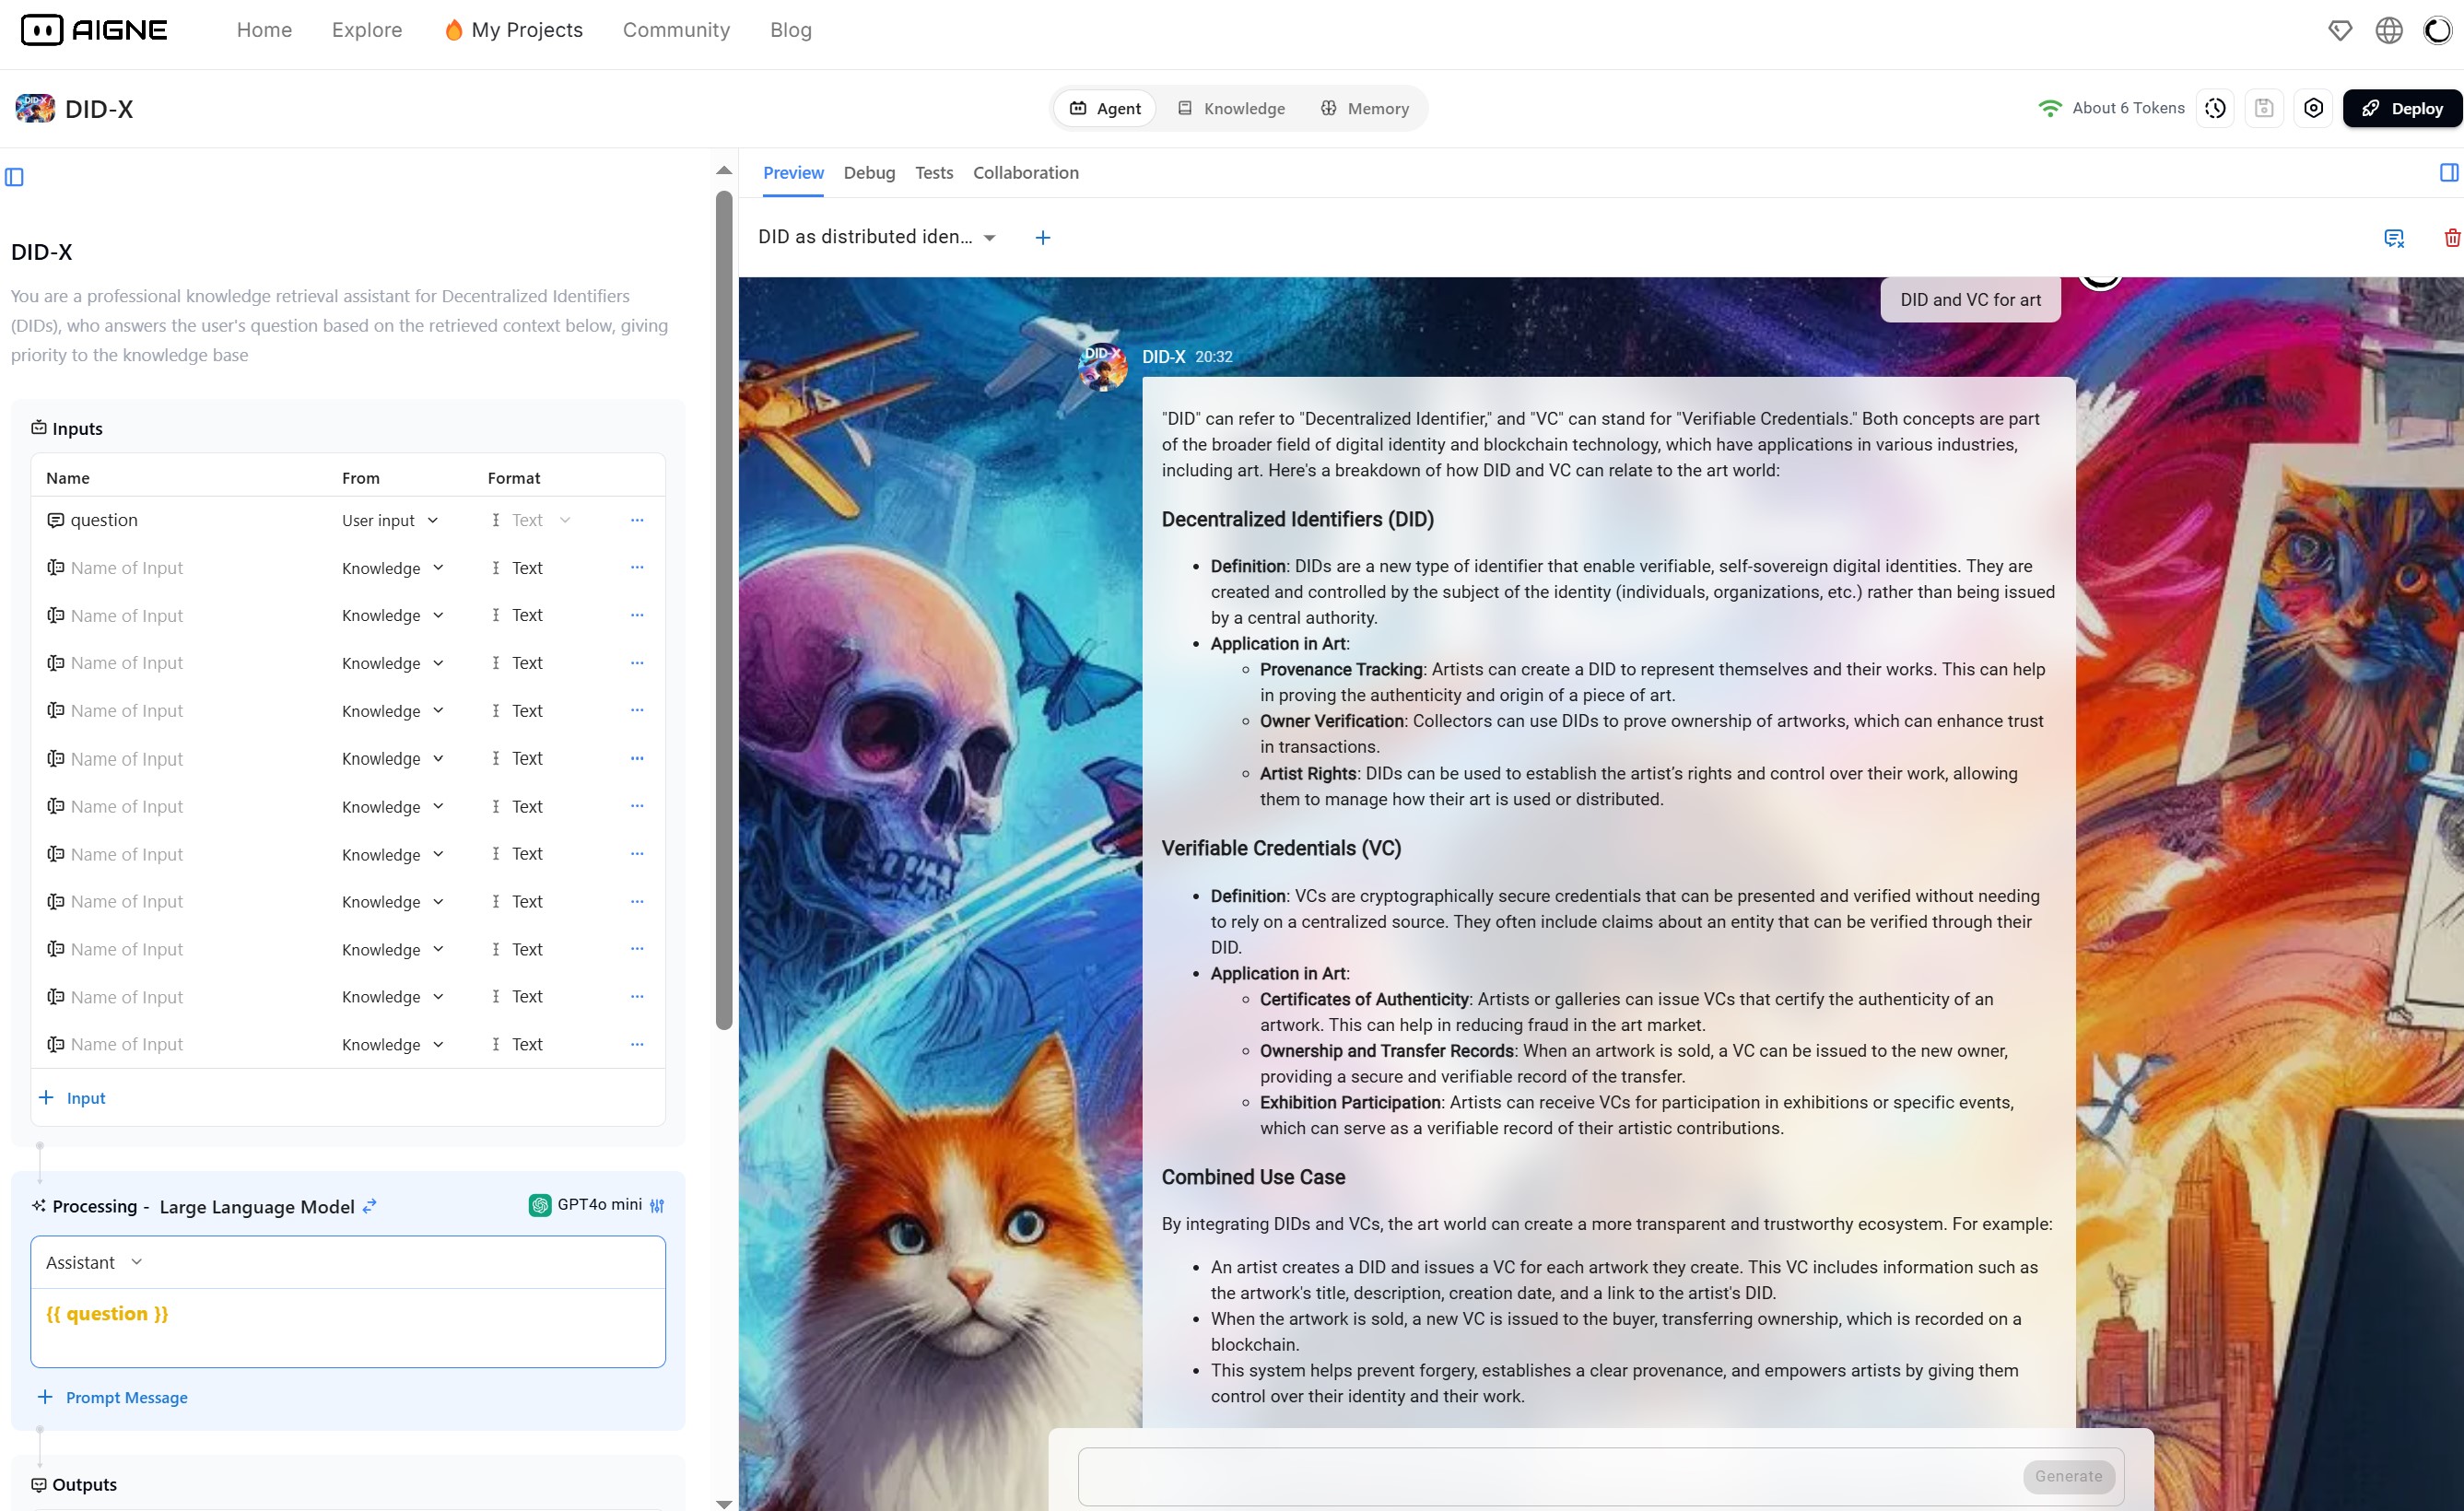The height and width of the screenshot is (1511, 2464).
Task: Add new session with plus icon
Action: click(x=1042, y=238)
